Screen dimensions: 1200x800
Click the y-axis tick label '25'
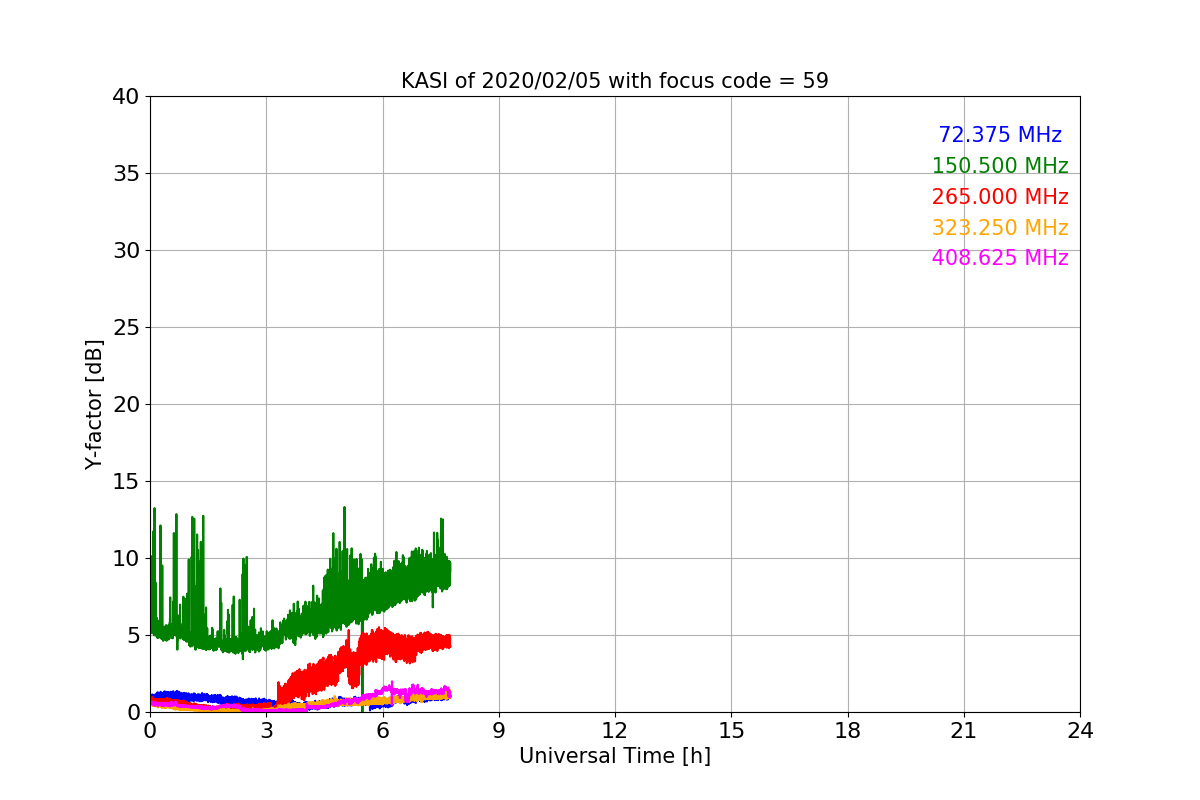[x=126, y=328]
